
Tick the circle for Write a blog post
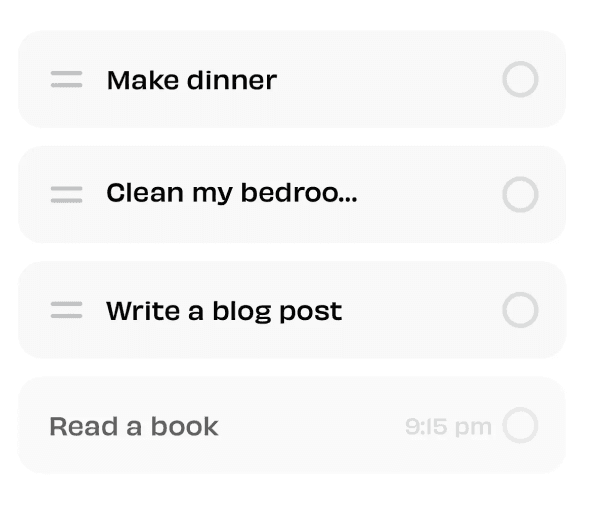(x=520, y=310)
